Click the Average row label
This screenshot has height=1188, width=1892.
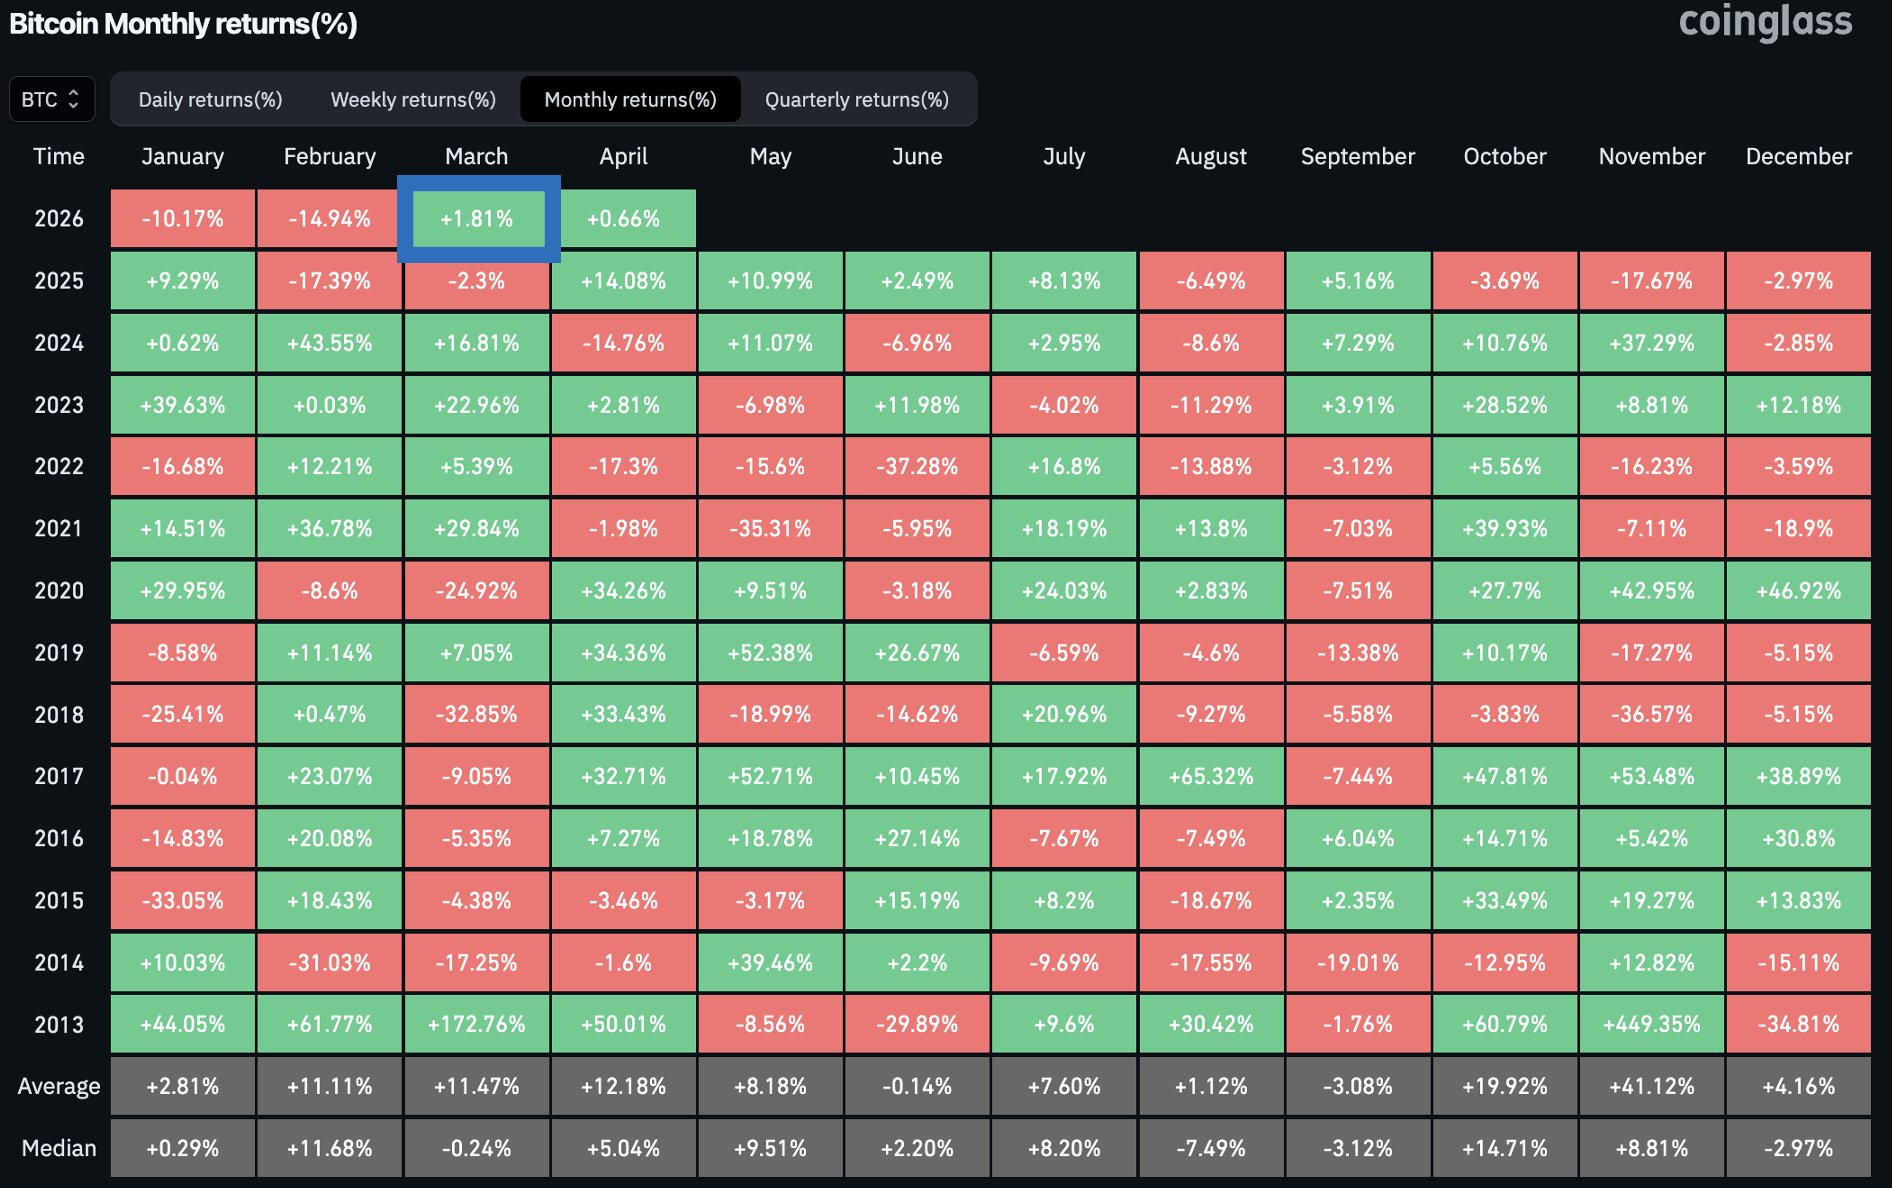pos(59,1086)
